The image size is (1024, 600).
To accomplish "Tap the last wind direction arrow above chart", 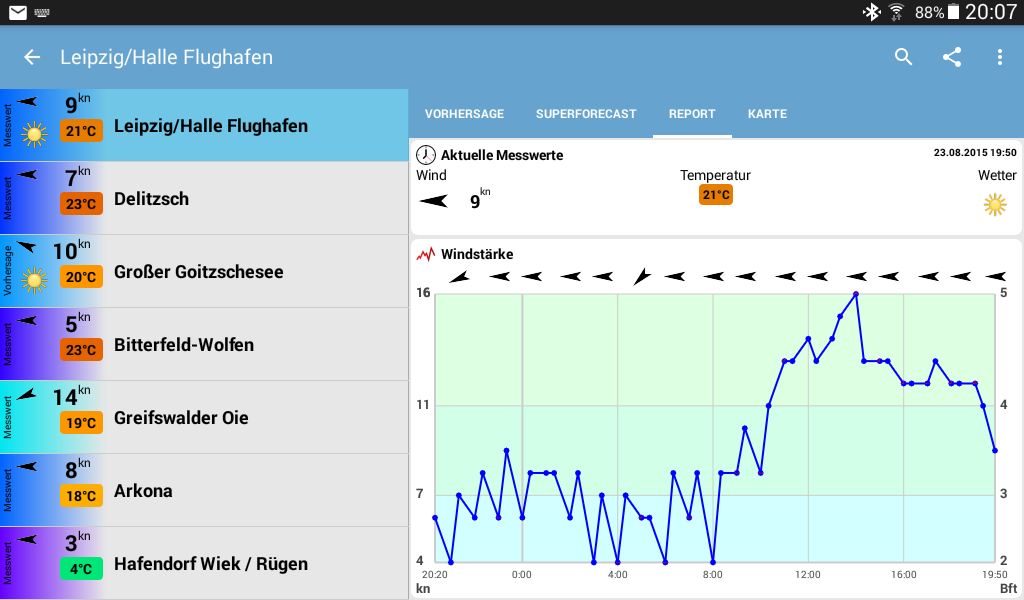I will click(996, 277).
